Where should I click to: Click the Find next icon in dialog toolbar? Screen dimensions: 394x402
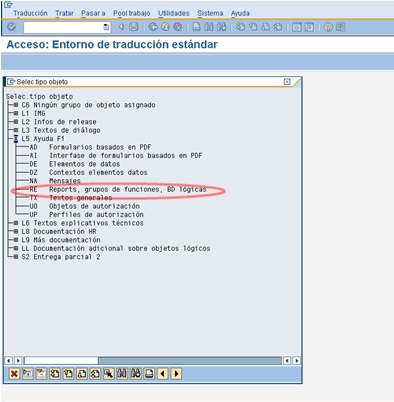coord(136,374)
